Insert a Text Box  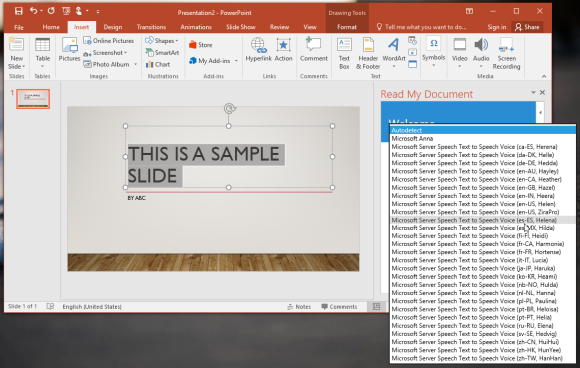pos(344,54)
